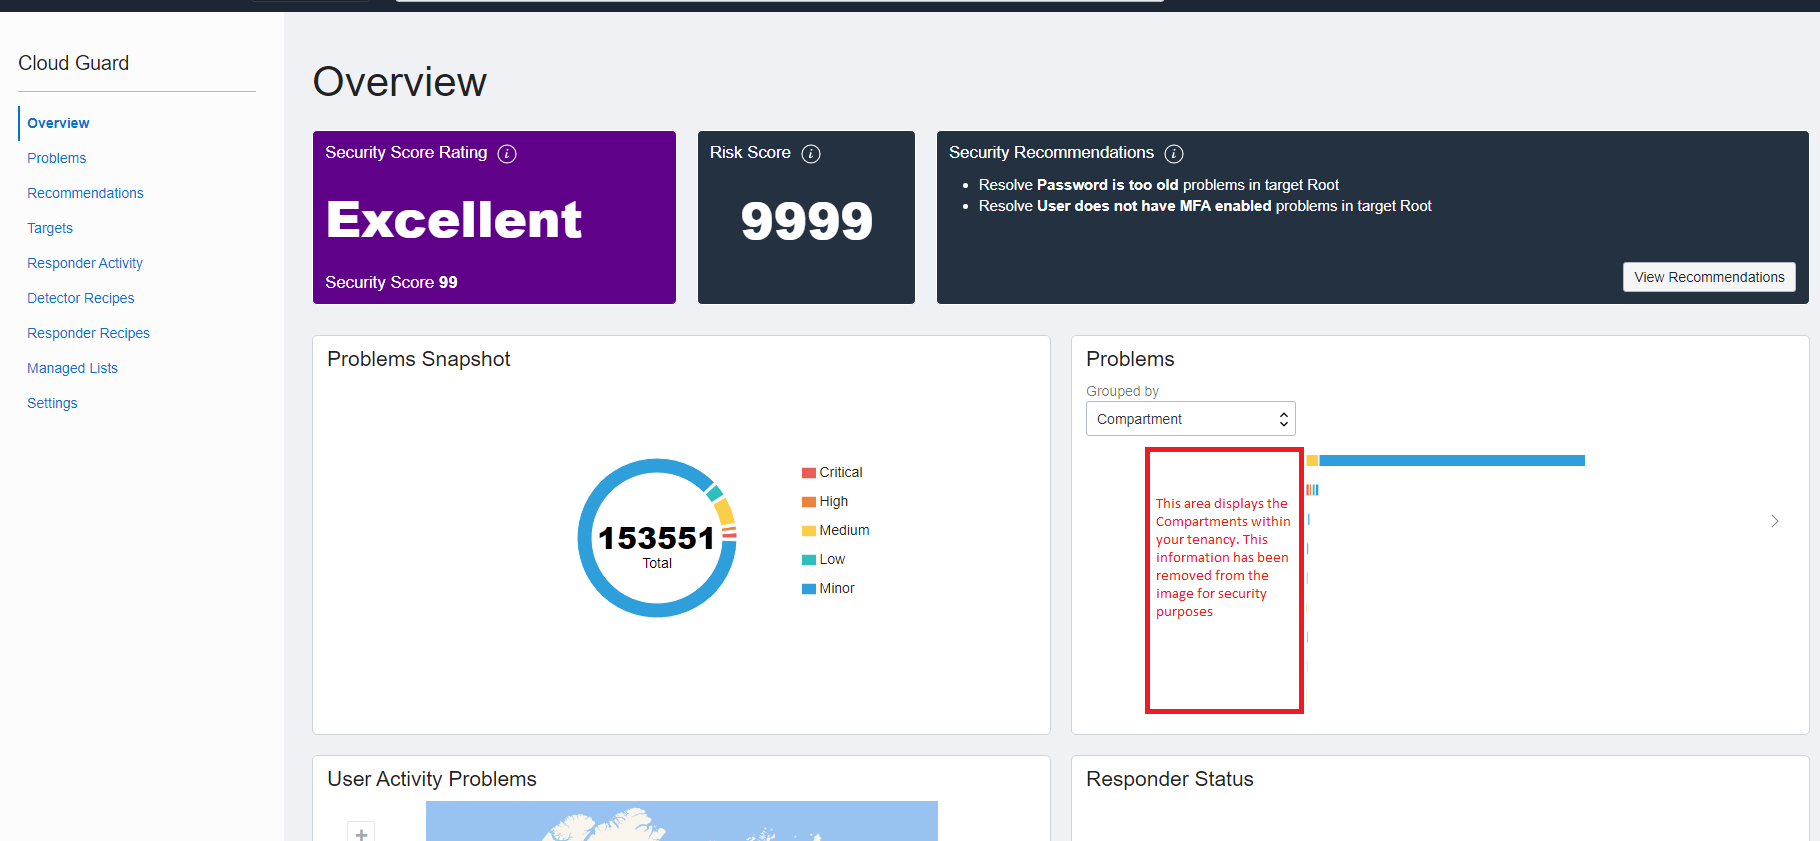Click the Cloud Guard sidebar title

coord(74,63)
